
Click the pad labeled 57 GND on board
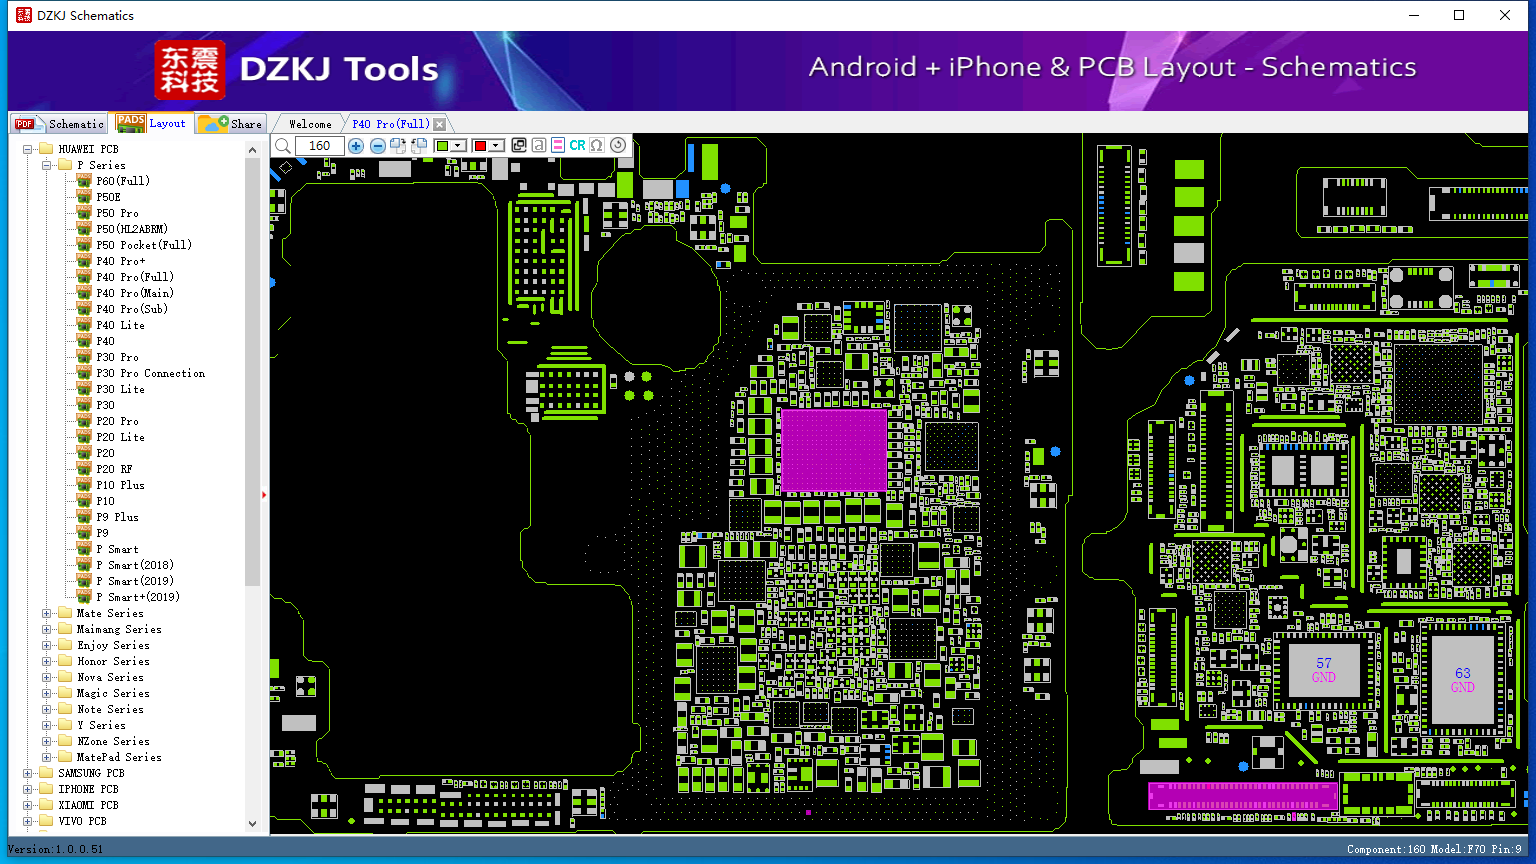1324,670
